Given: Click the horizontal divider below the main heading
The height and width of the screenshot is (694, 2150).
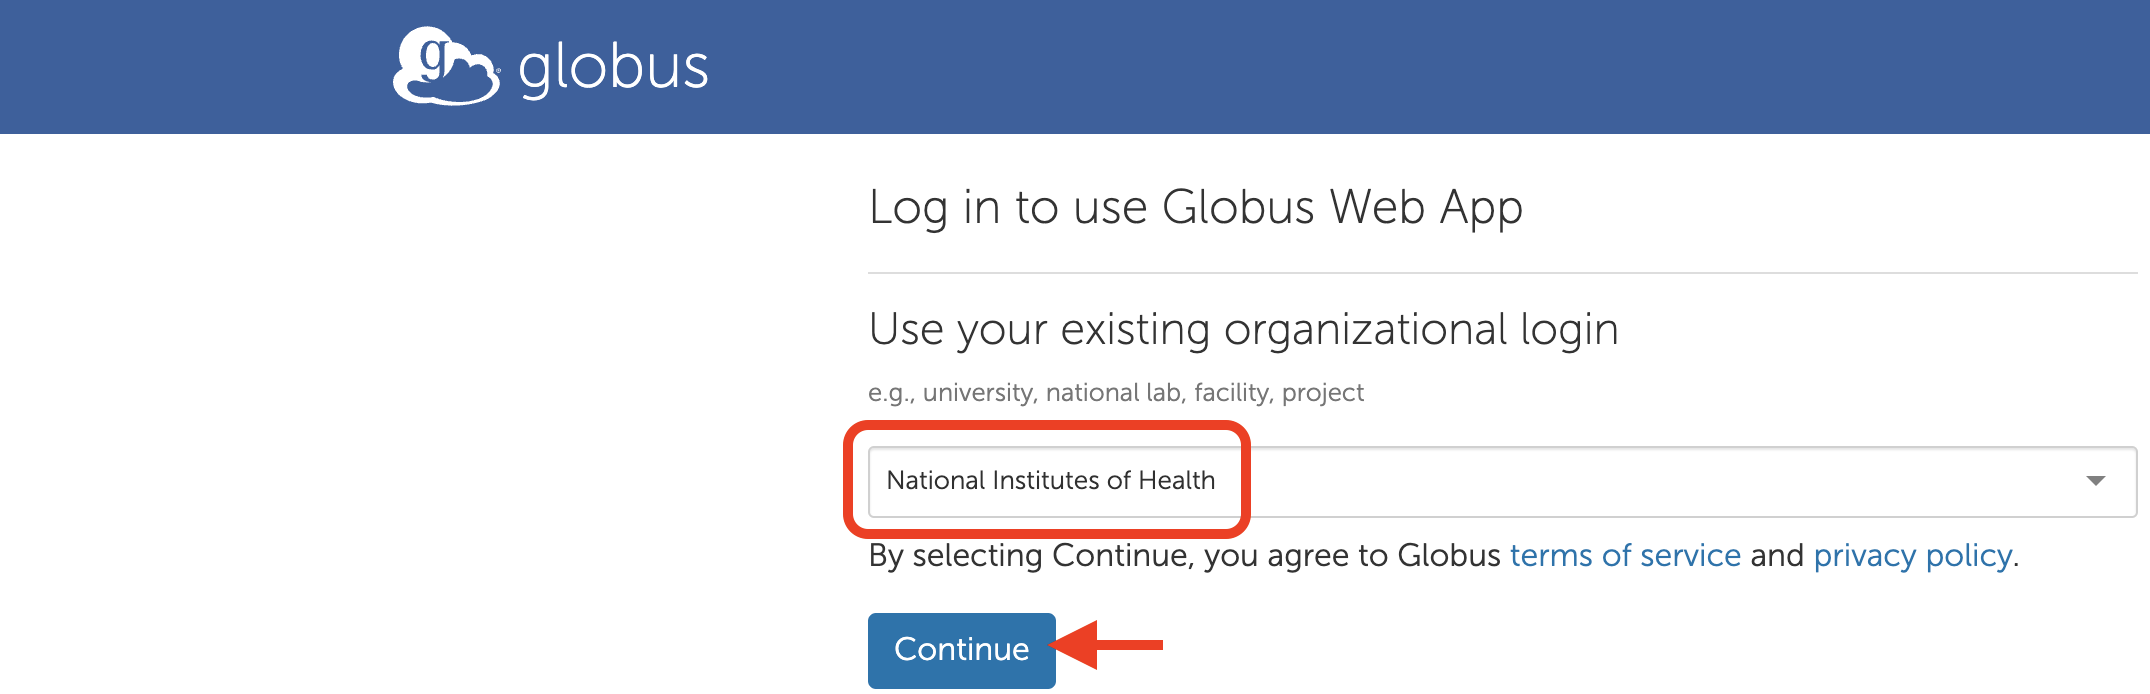Looking at the screenshot, I should click(1500, 273).
